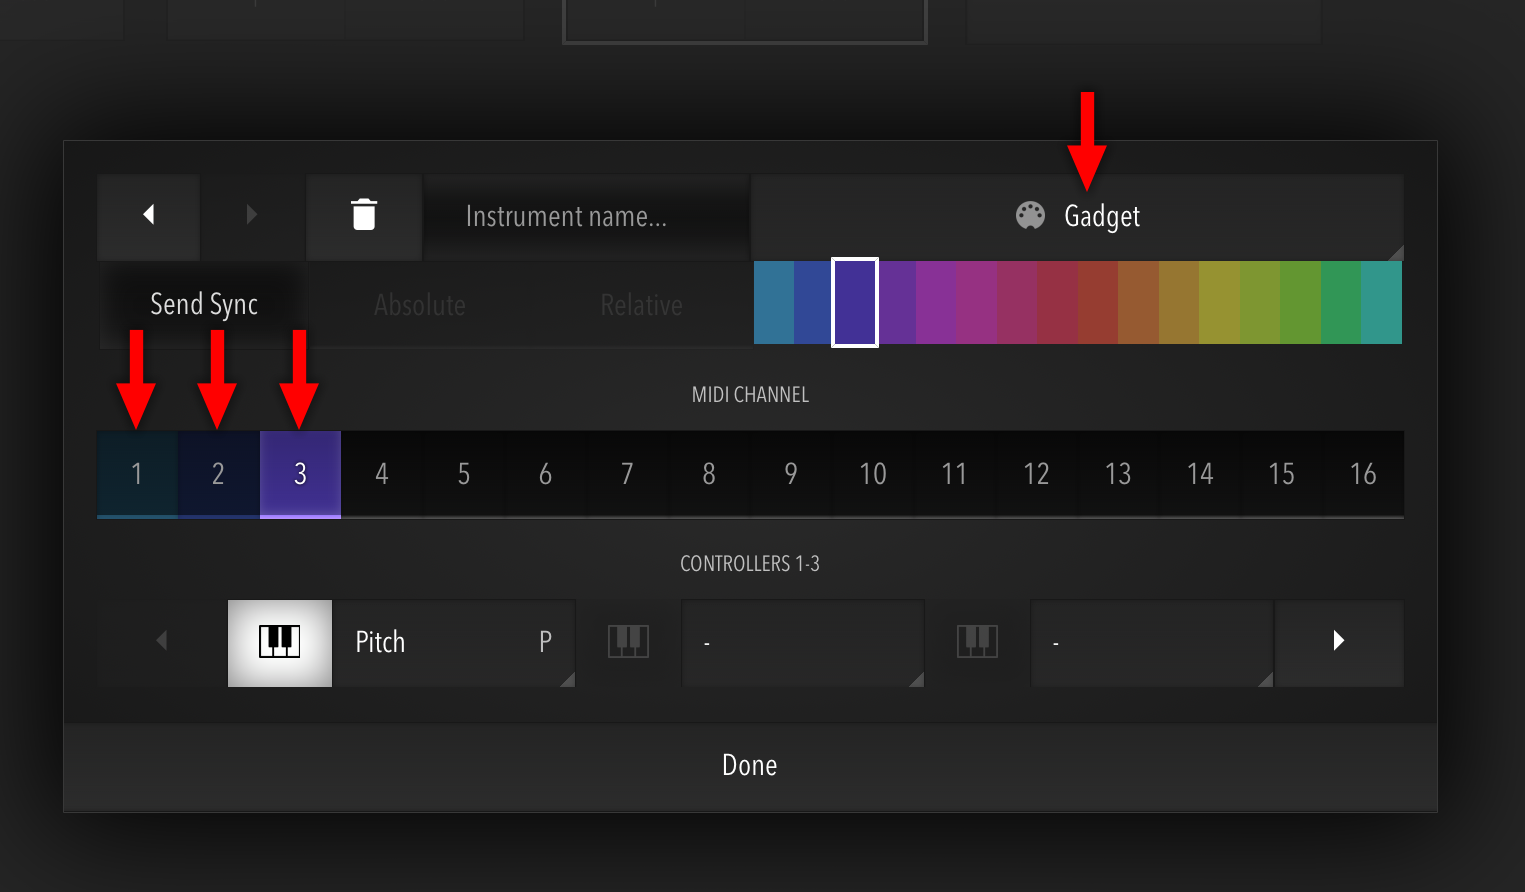Choose MIDI channel 9
The height and width of the screenshot is (892, 1525).
(x=791, y=475)
